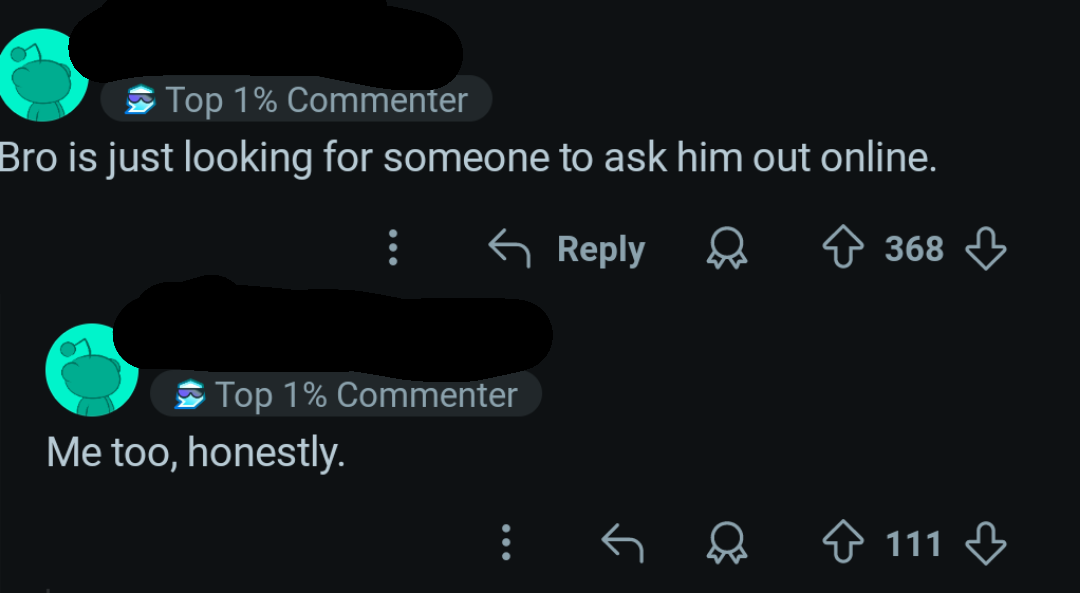Select the 368 vote count

(914, 248)
